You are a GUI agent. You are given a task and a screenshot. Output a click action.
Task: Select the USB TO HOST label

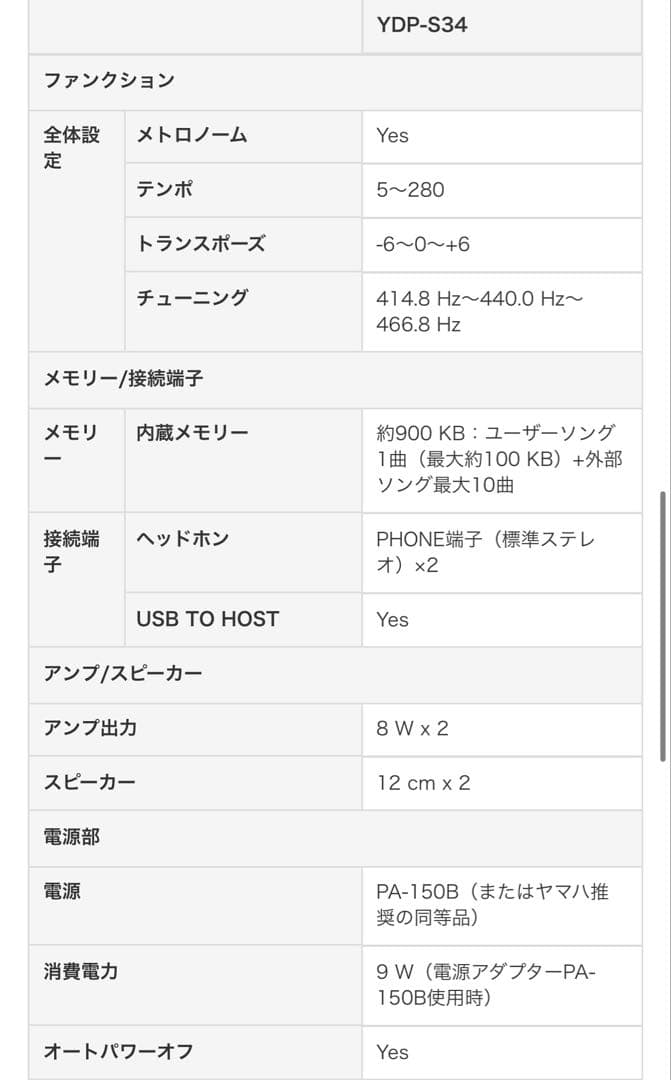[x=207, y=619]
